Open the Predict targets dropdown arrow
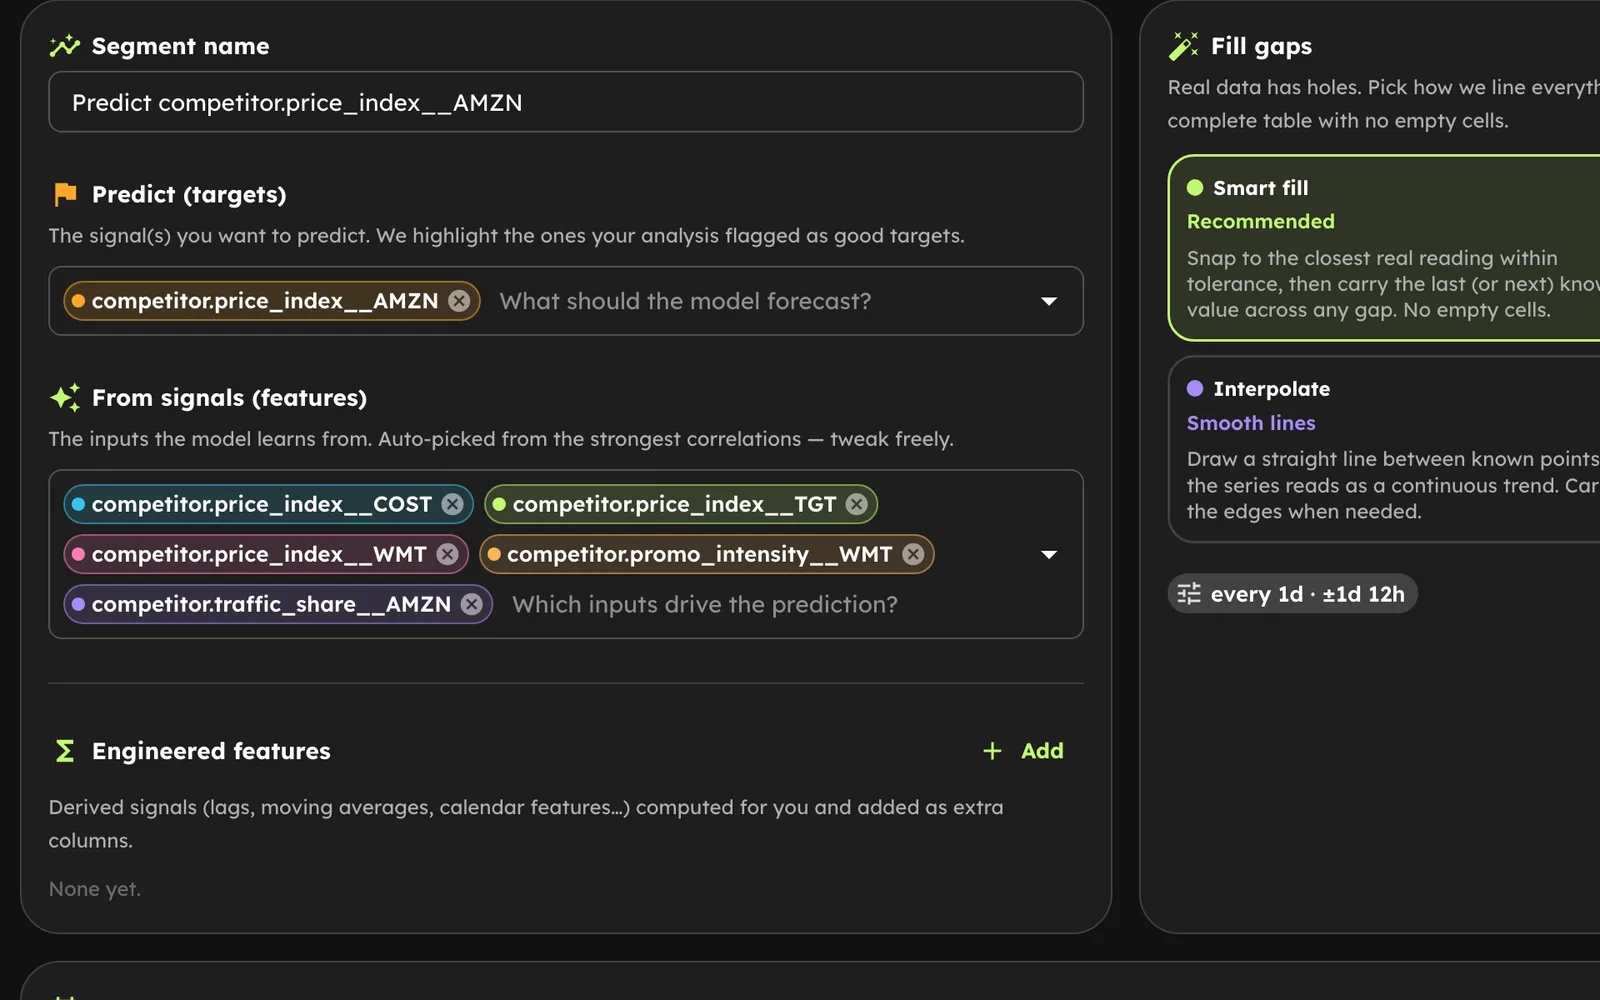The image size is (1600, 1000). [1049, 301]
